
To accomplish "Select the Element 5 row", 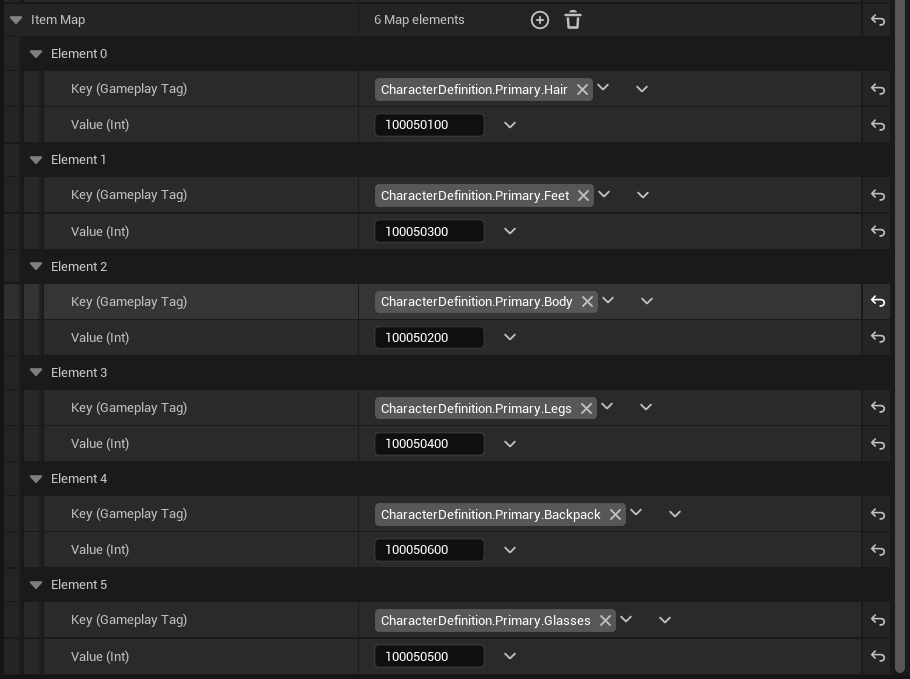I will pos(447,585).
